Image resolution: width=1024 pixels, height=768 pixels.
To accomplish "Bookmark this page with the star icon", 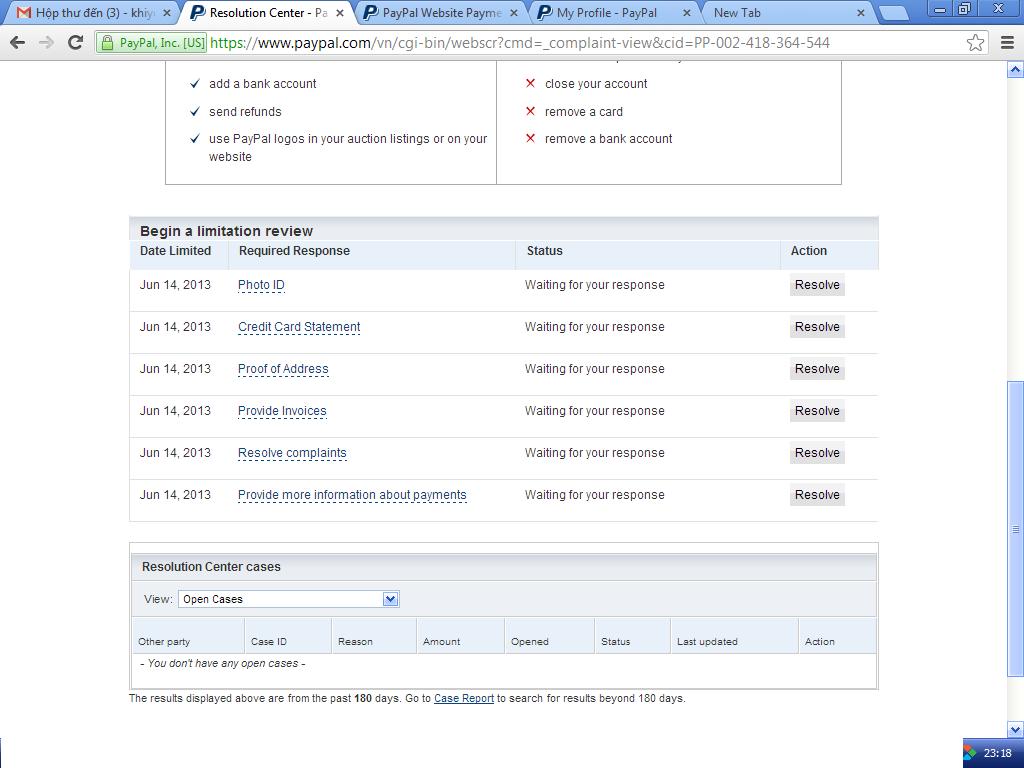I will [x=975, y=43].
